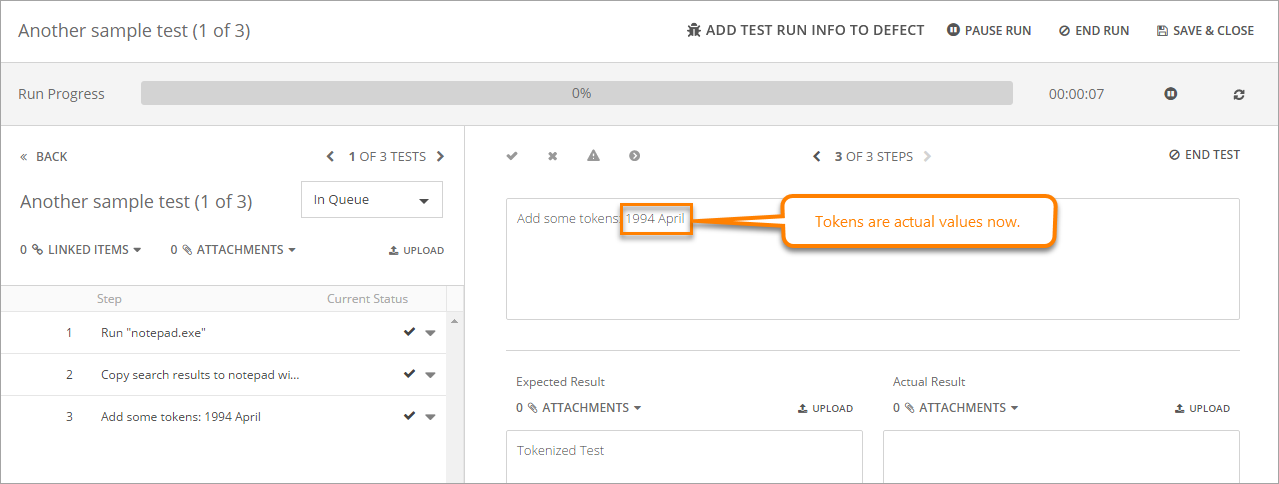Click the Actual Result text field
The image size is (1279, 484).
[x=1060, y=456]
